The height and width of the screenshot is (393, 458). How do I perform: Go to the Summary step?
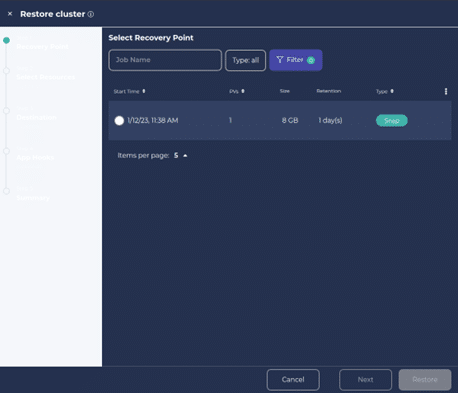[33, 198]
